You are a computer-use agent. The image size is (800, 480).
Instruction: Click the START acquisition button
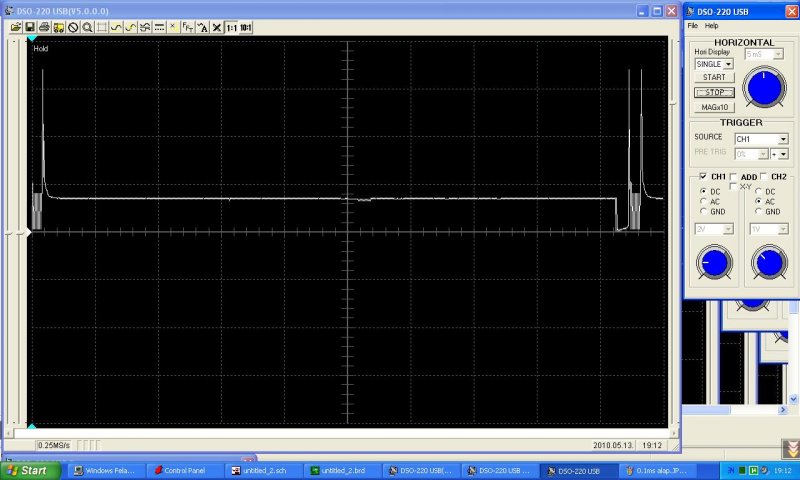pos(714,77)
